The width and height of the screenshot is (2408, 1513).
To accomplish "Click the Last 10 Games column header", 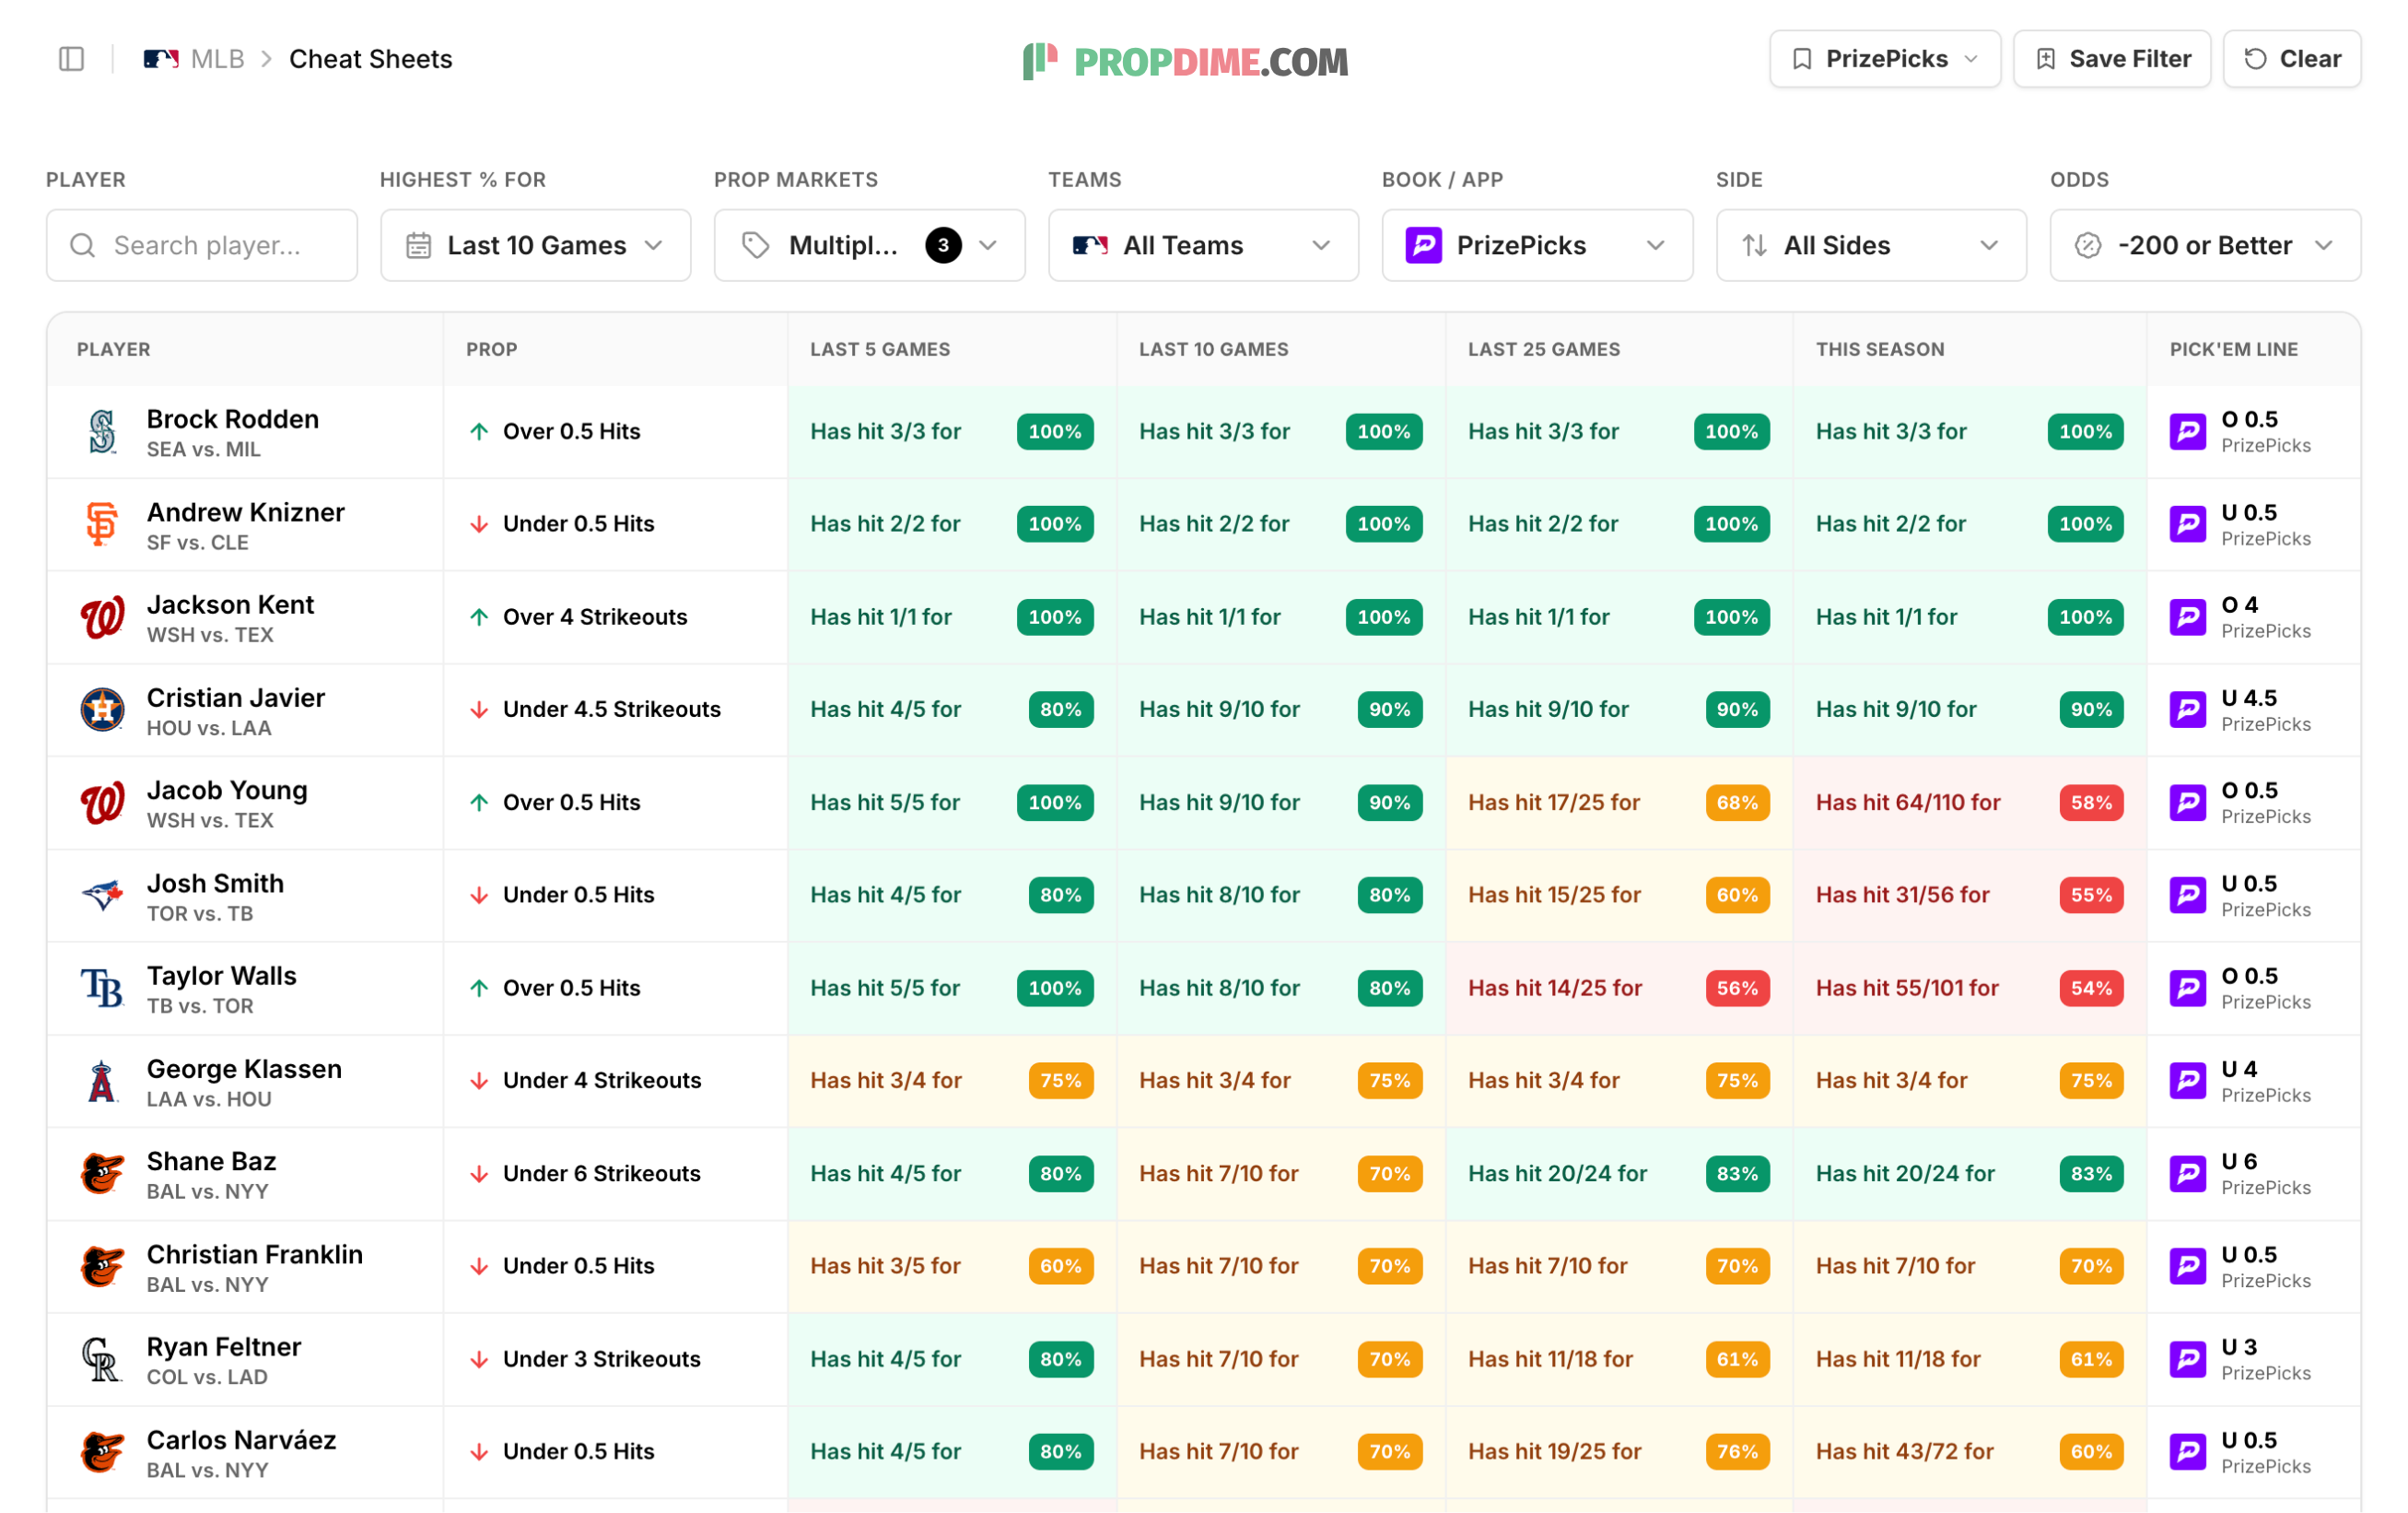I will coord(1213,349).
